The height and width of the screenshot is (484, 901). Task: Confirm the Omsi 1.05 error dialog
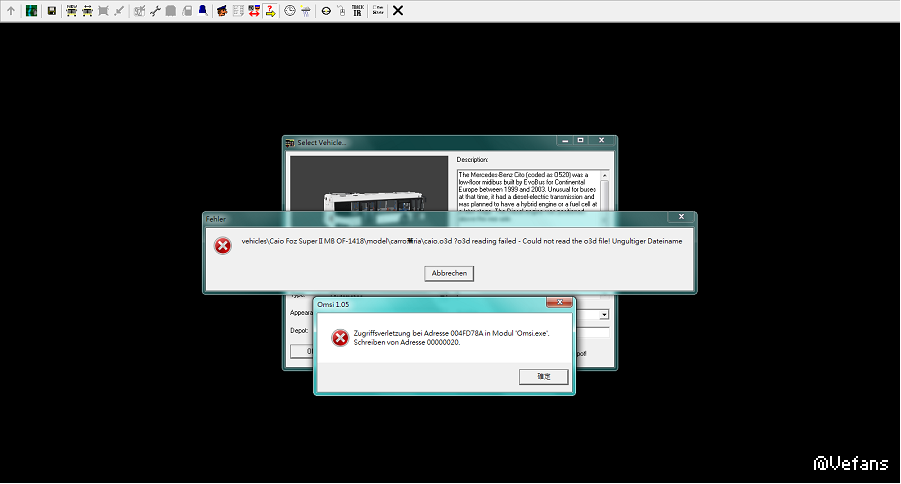(x=544, y=377)
